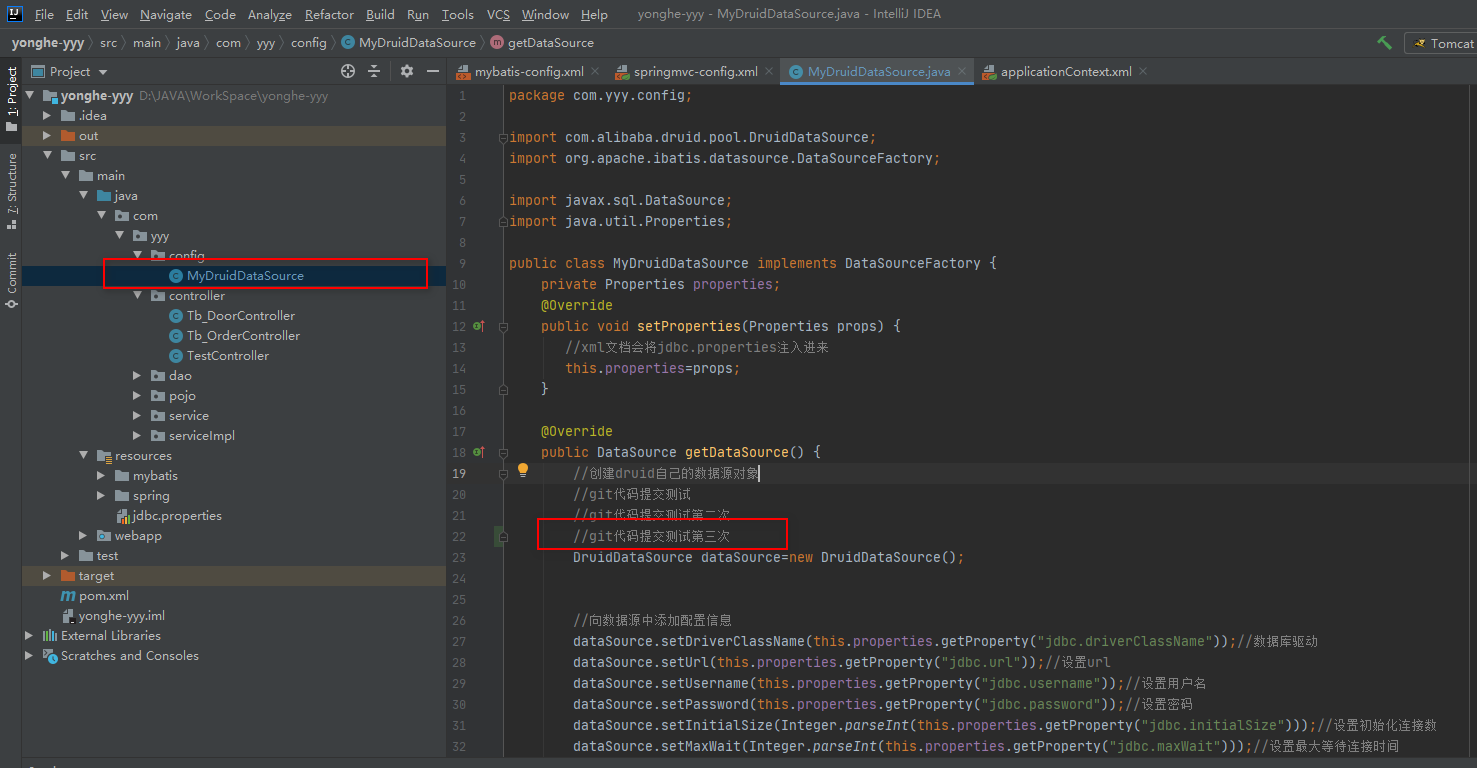
Task: Select jdbc.properties file
Action: point(168,516)
